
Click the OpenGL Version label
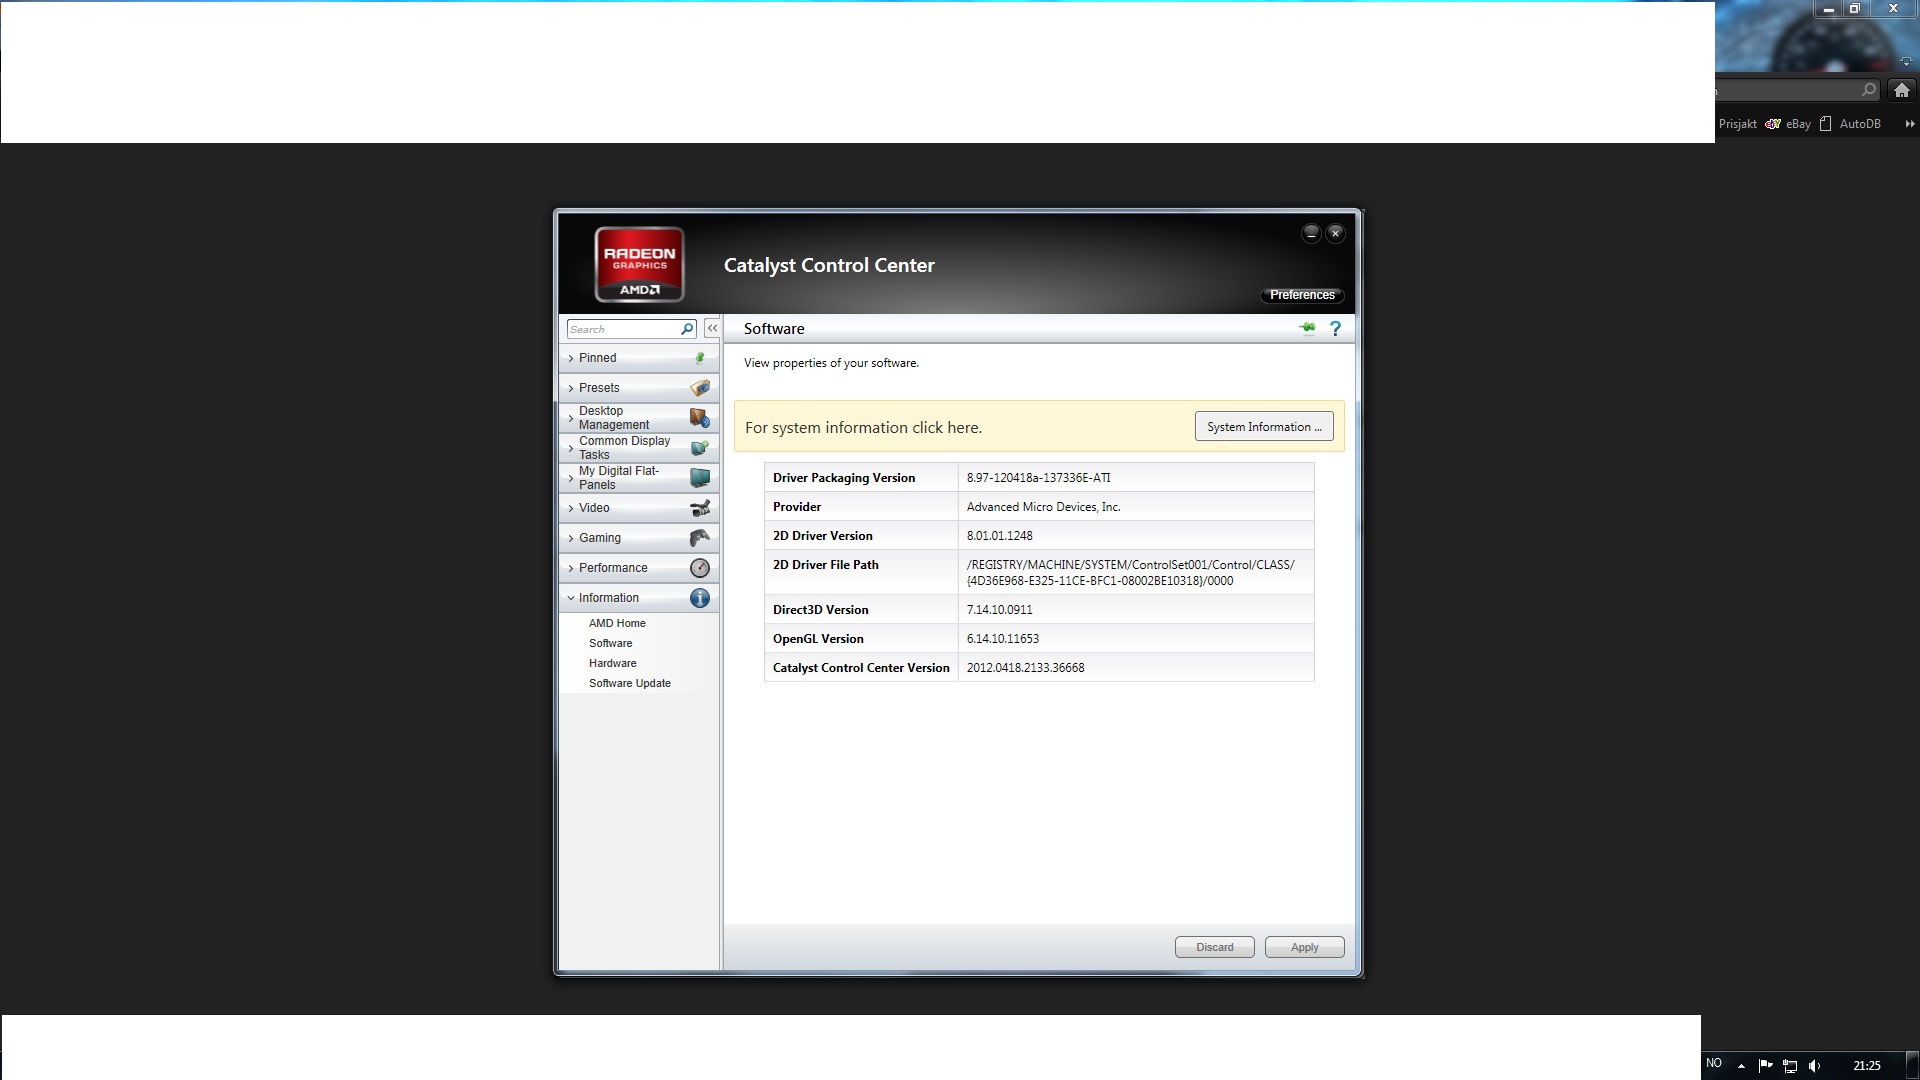tap(818, 639)
